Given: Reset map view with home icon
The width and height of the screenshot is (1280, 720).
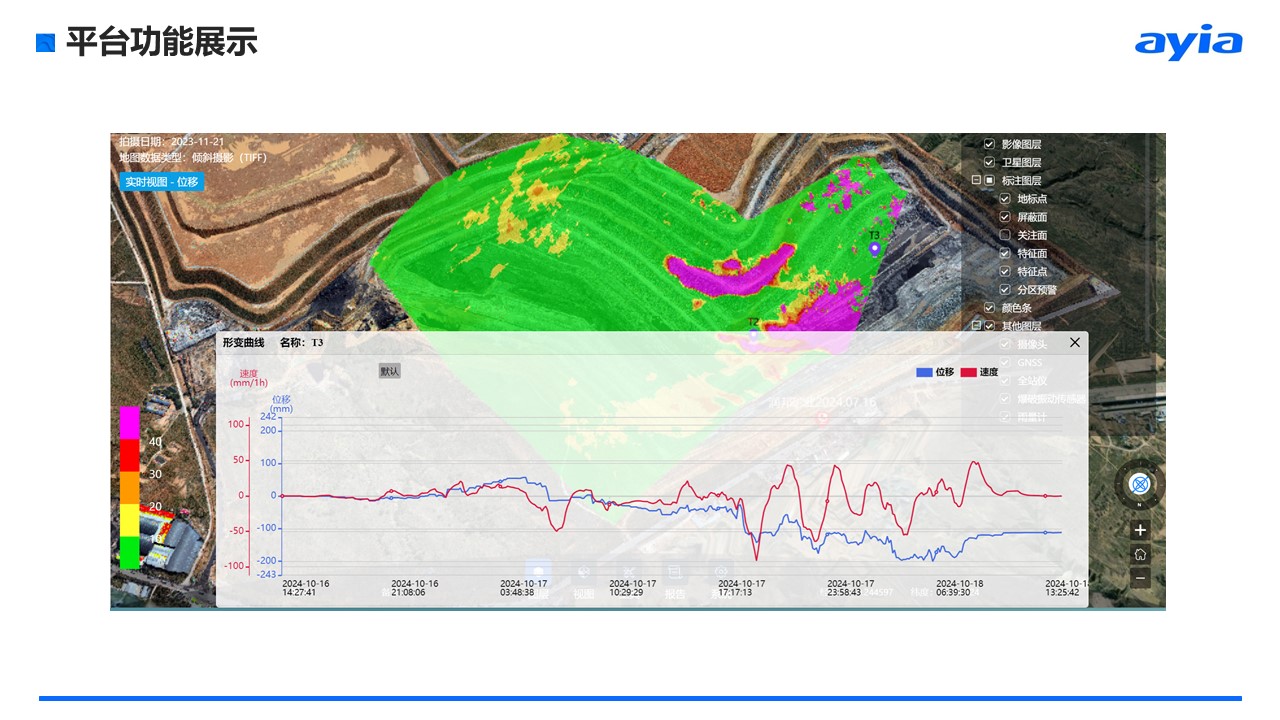Looking at the screenshot, I should point(1140,554).
